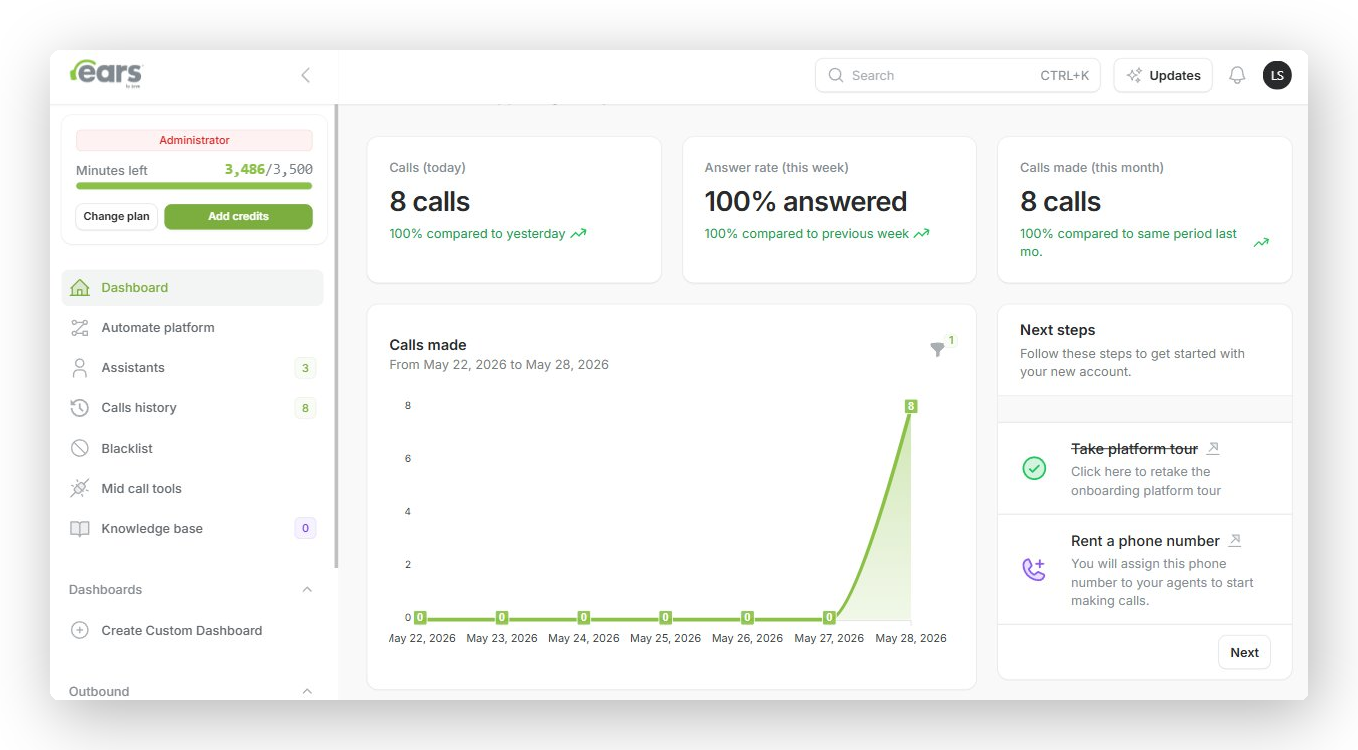Click the Mid call tools icon
The width and height of the screenshot is (1358, 750).
80,488
